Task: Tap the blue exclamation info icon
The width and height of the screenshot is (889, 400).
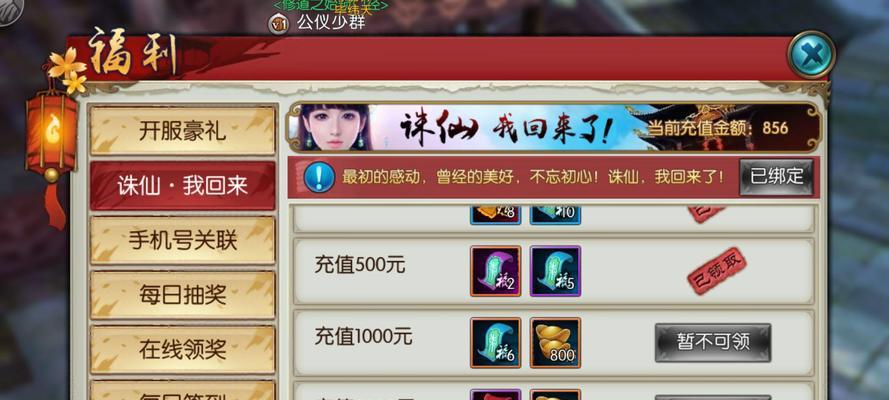Action: (x=319, y=177)
